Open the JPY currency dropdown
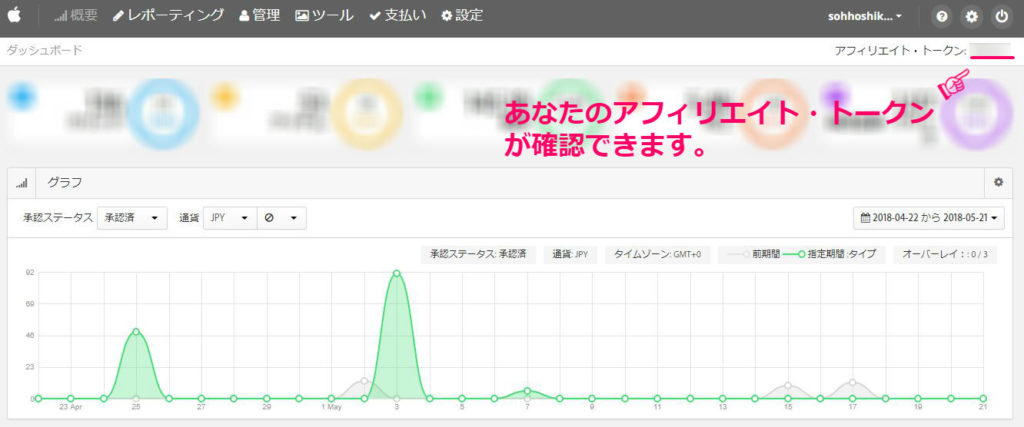This screenshot has height=427, width=1024. click(230, 219)
